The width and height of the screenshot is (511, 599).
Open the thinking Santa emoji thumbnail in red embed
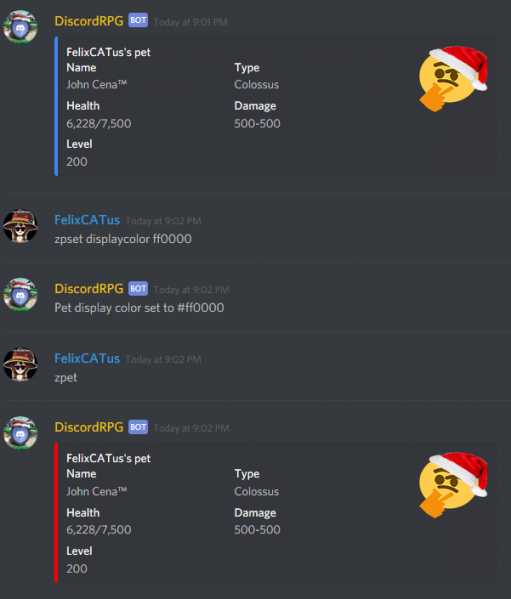pyautogui.click(x=453, y=485)
